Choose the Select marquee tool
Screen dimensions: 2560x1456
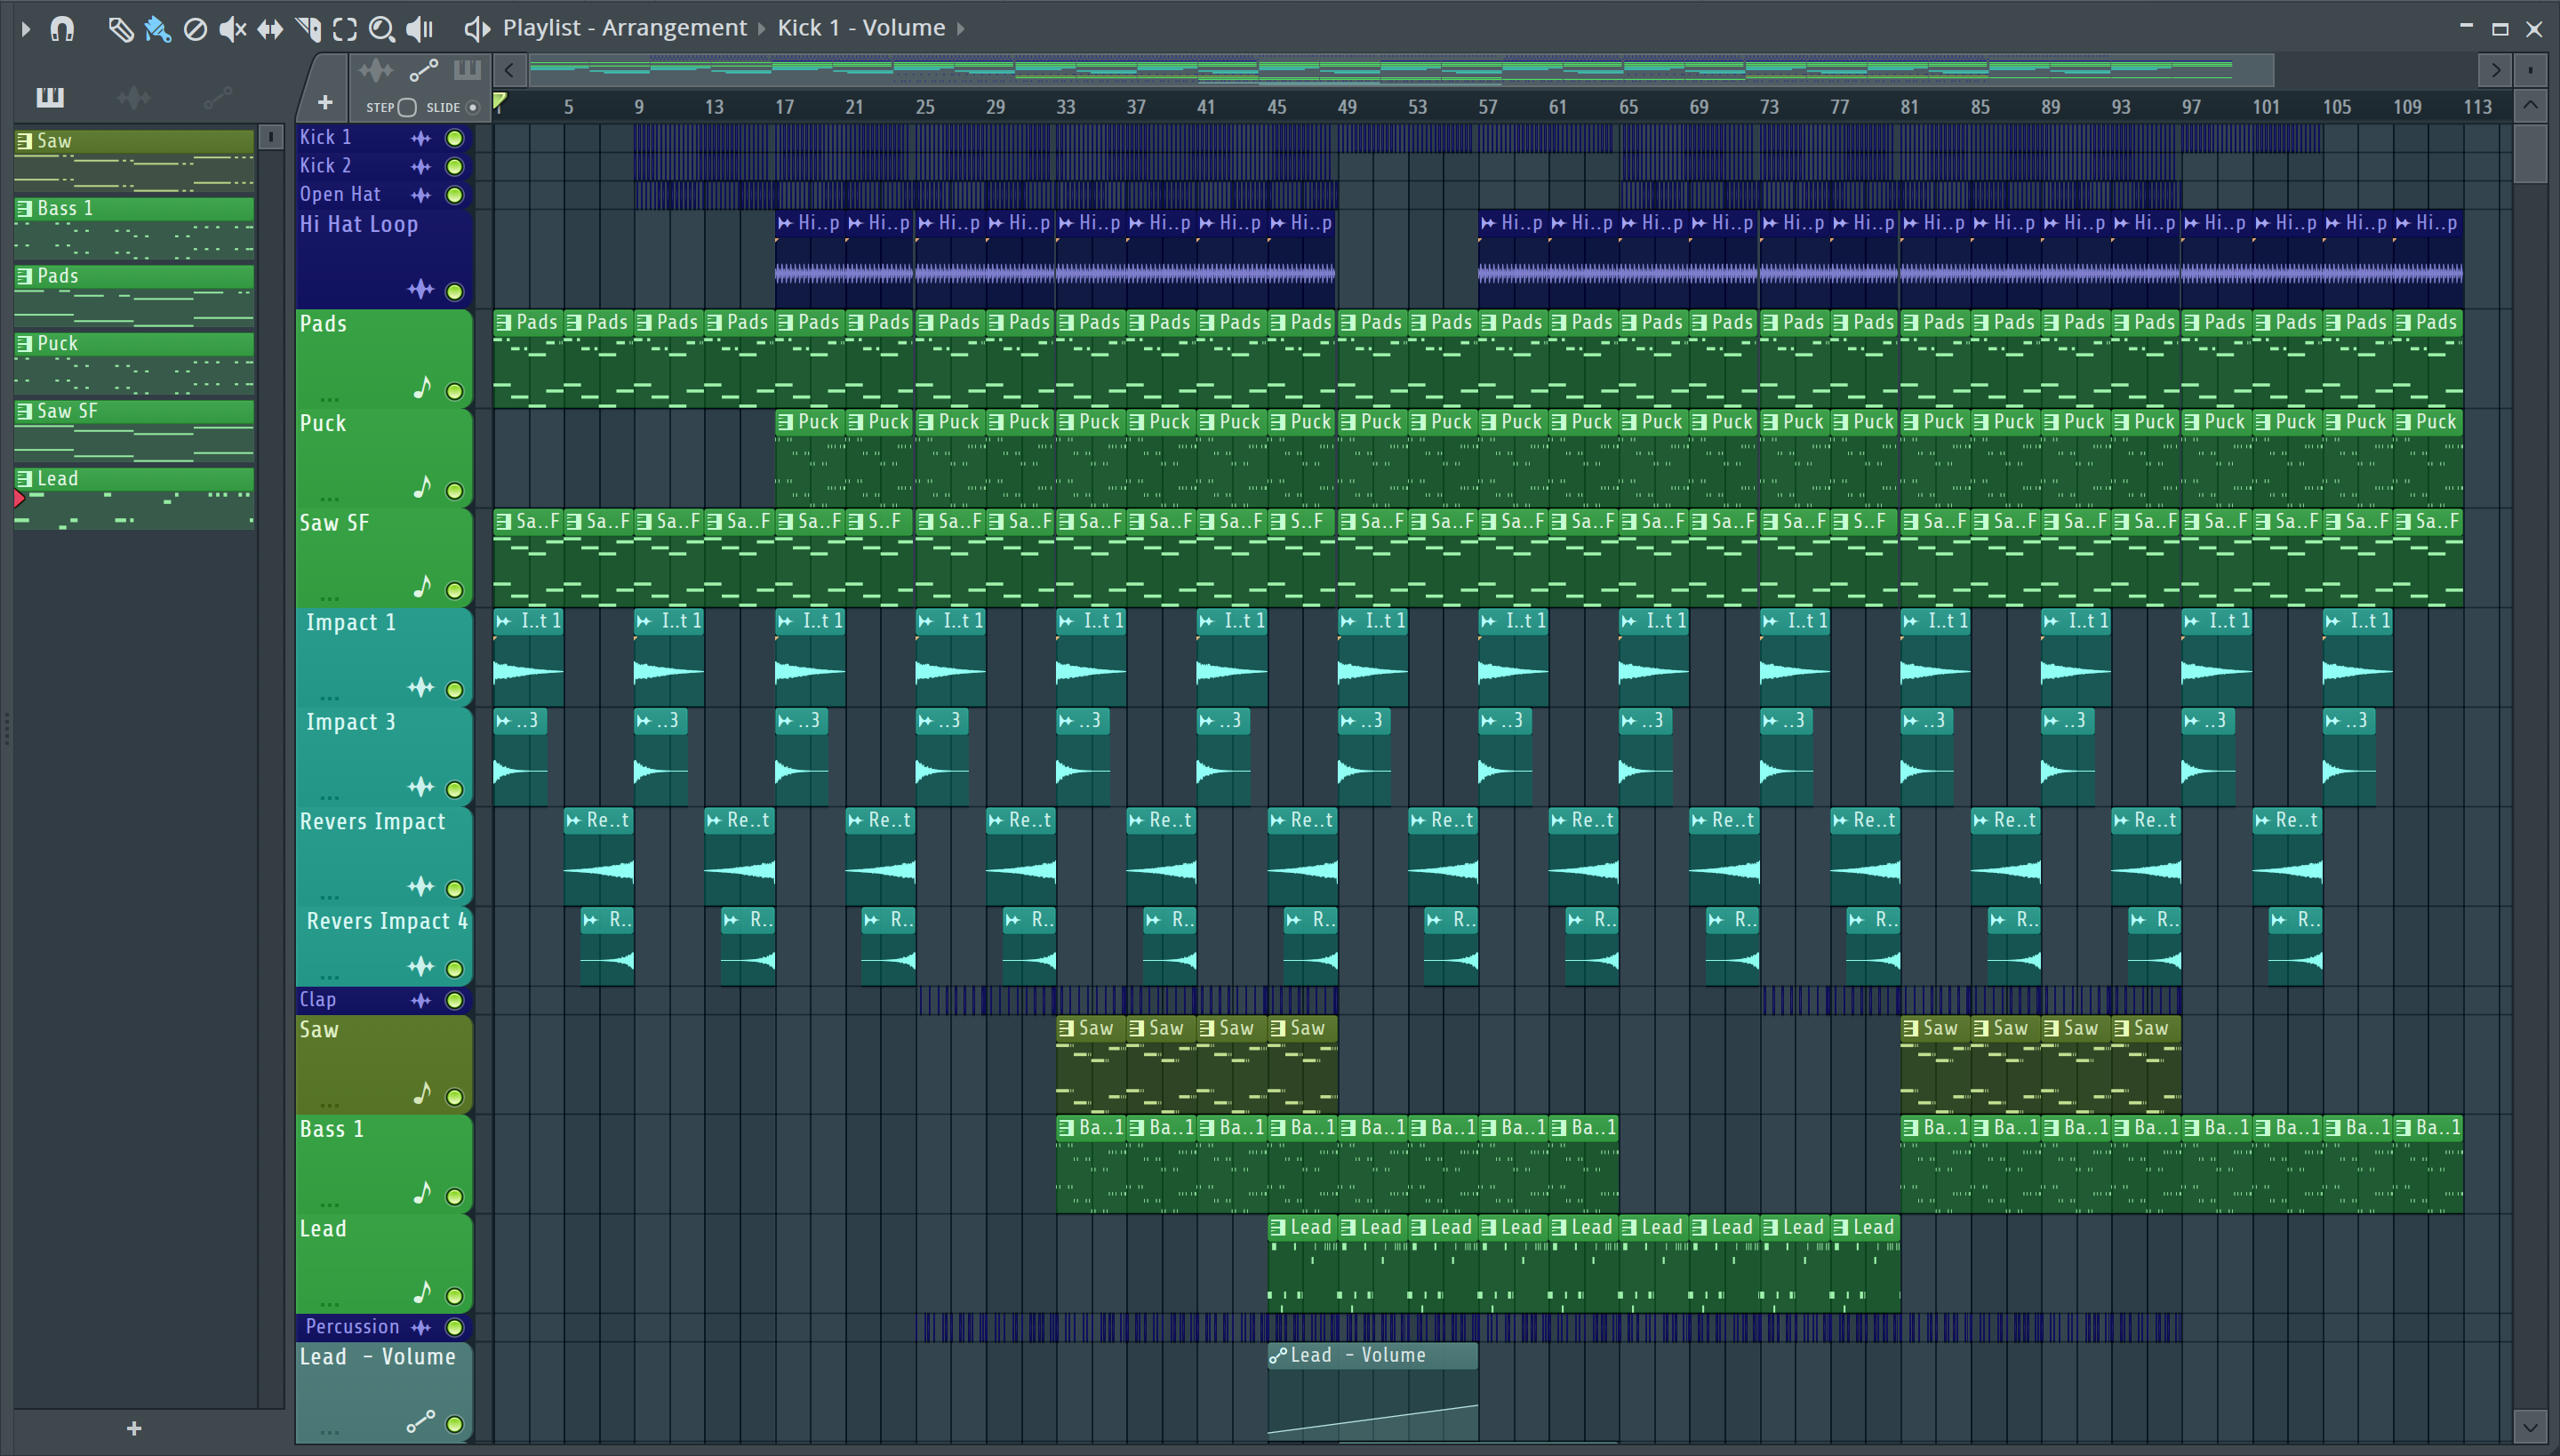pyautogui.click(x=345, y=29)
